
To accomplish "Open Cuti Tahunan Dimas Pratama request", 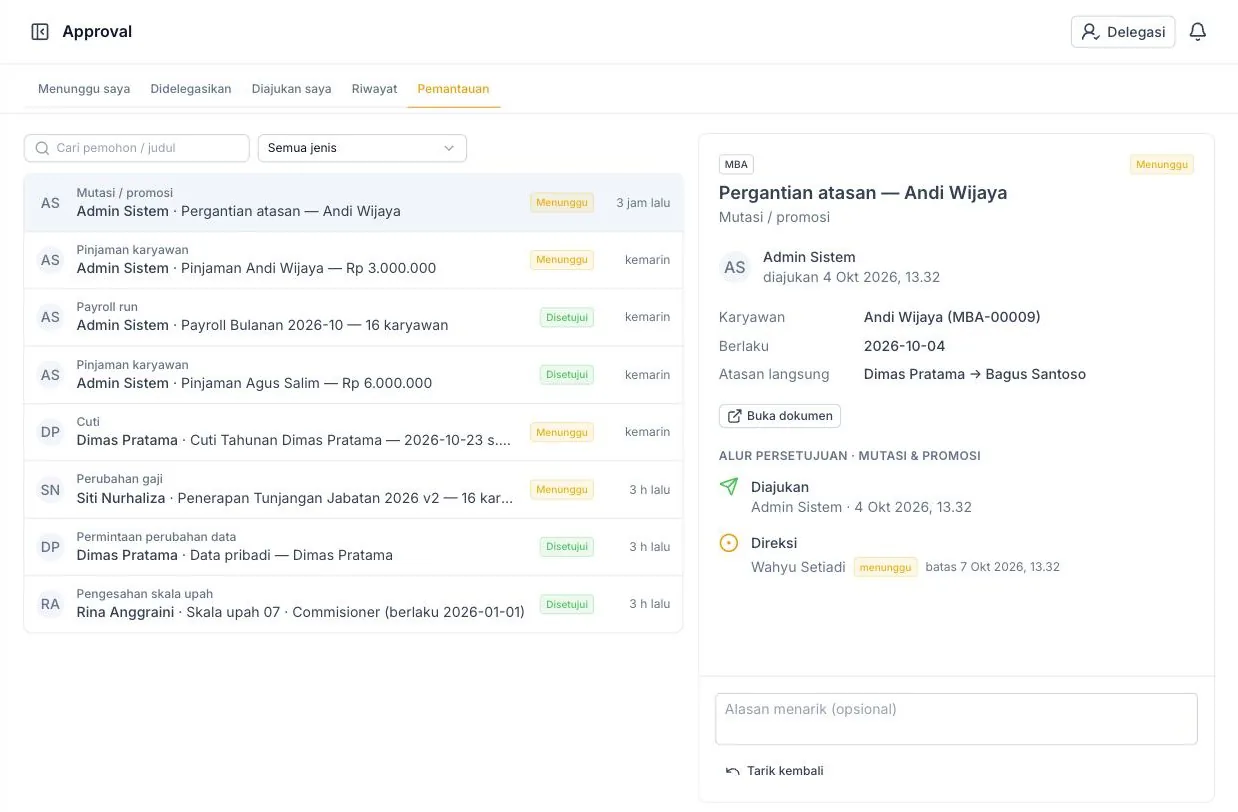I will click(353, 432).
